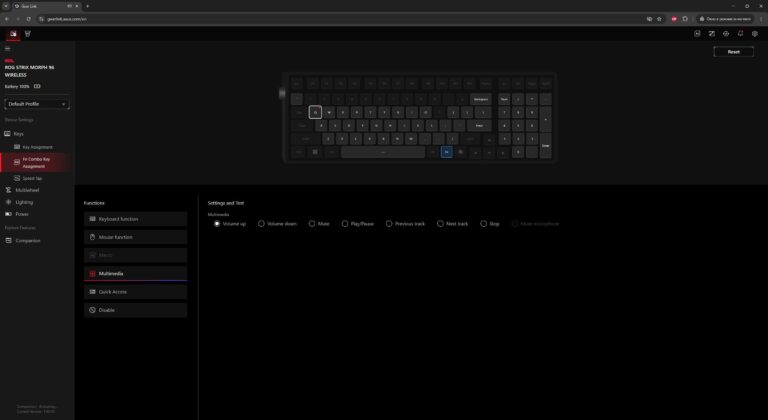Click the Keys keyboard icon in sidebar
Viewport: 768px width, 420px height.
7,134
